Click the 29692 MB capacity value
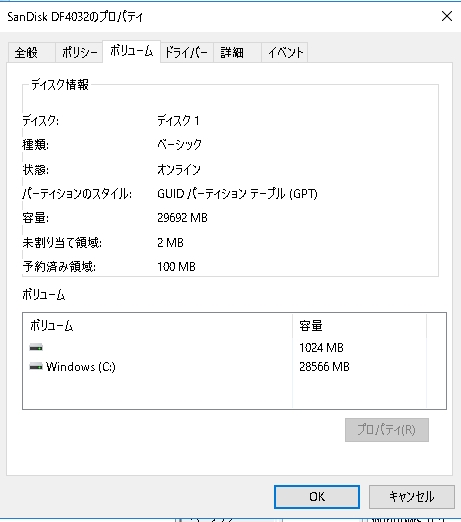Image resolution: width=461 pixels, height=522 pixels. point(182,218)
